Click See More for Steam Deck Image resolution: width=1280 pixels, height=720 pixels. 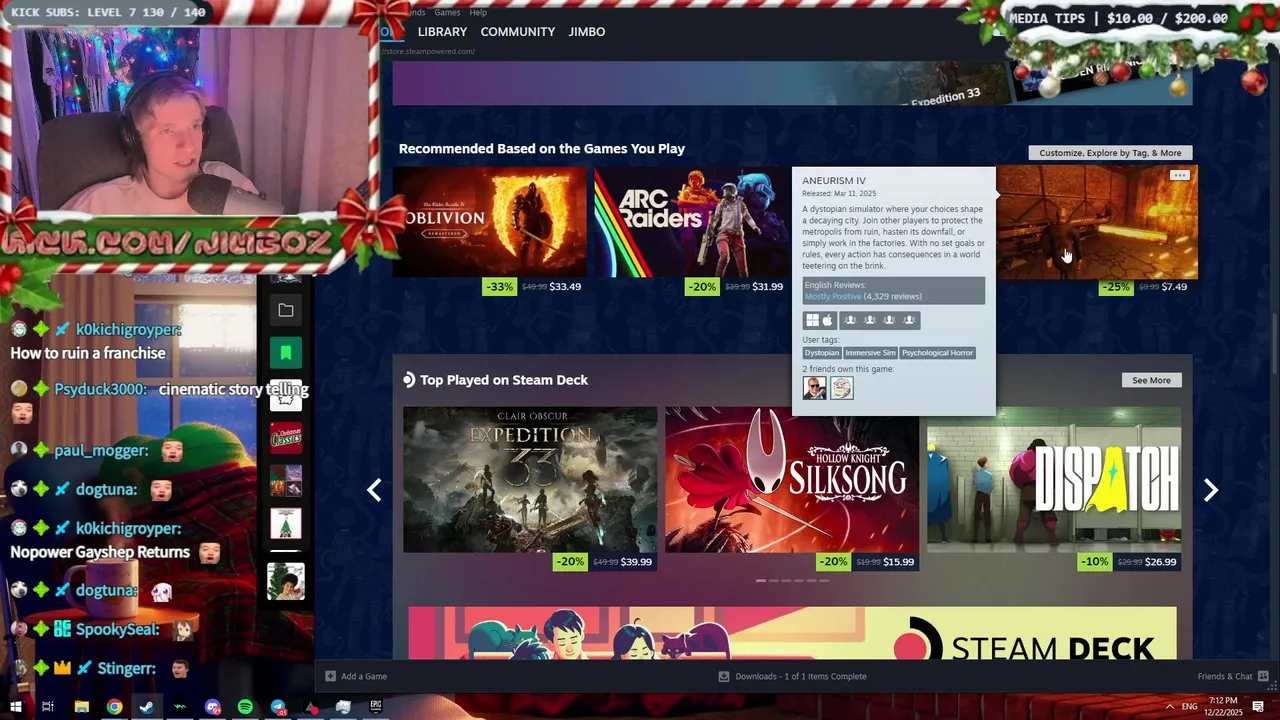coord(1151,380)
